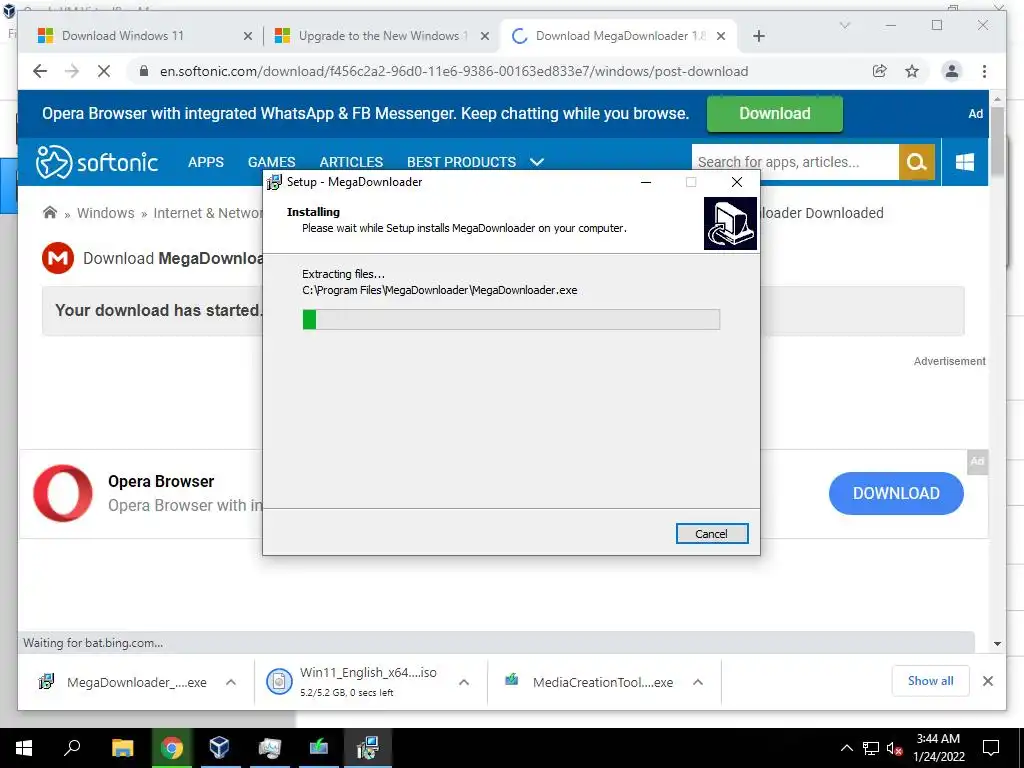
Task: Open the Chrome profile avatar
Action: pos(952,71)
